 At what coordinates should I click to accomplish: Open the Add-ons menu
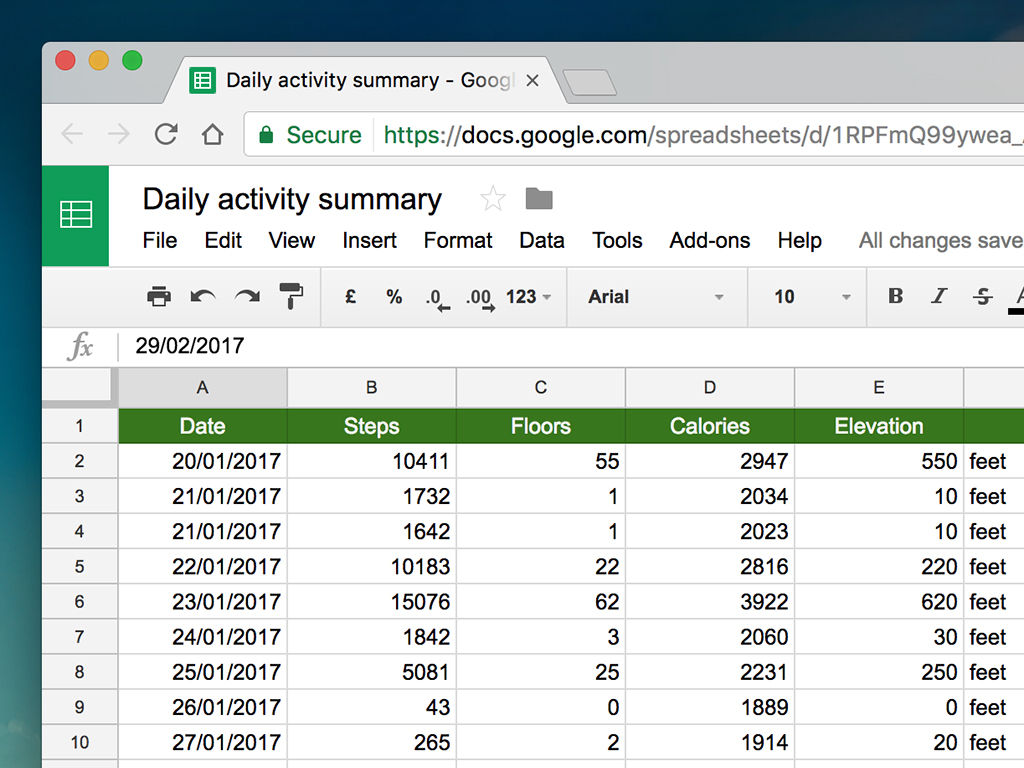pyautogui.click(x=709, y=241)
